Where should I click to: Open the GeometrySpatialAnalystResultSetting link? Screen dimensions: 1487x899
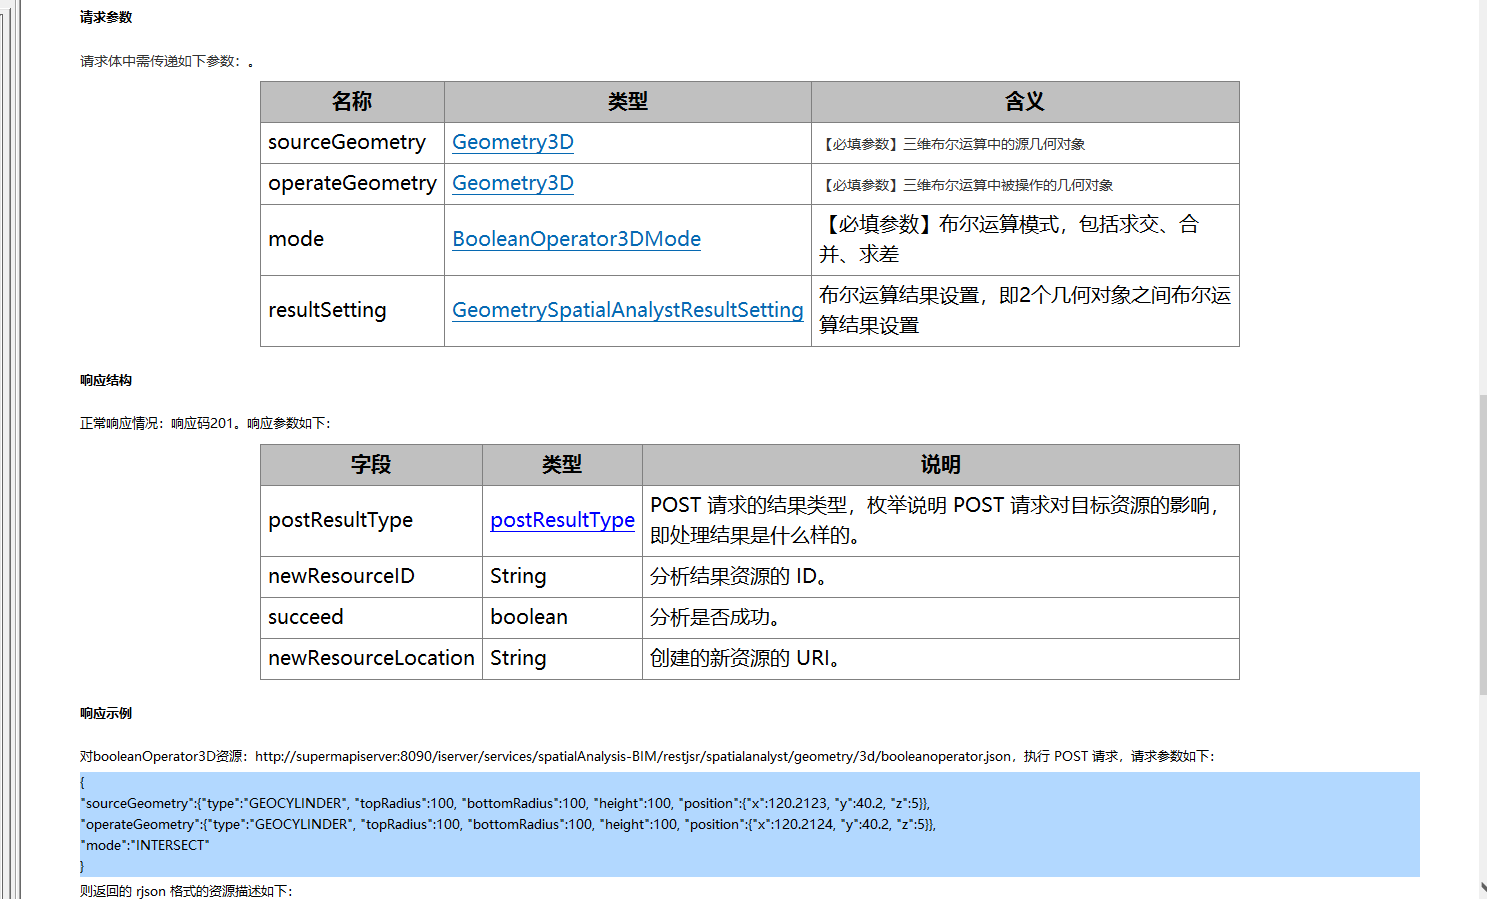click(628, 310)
